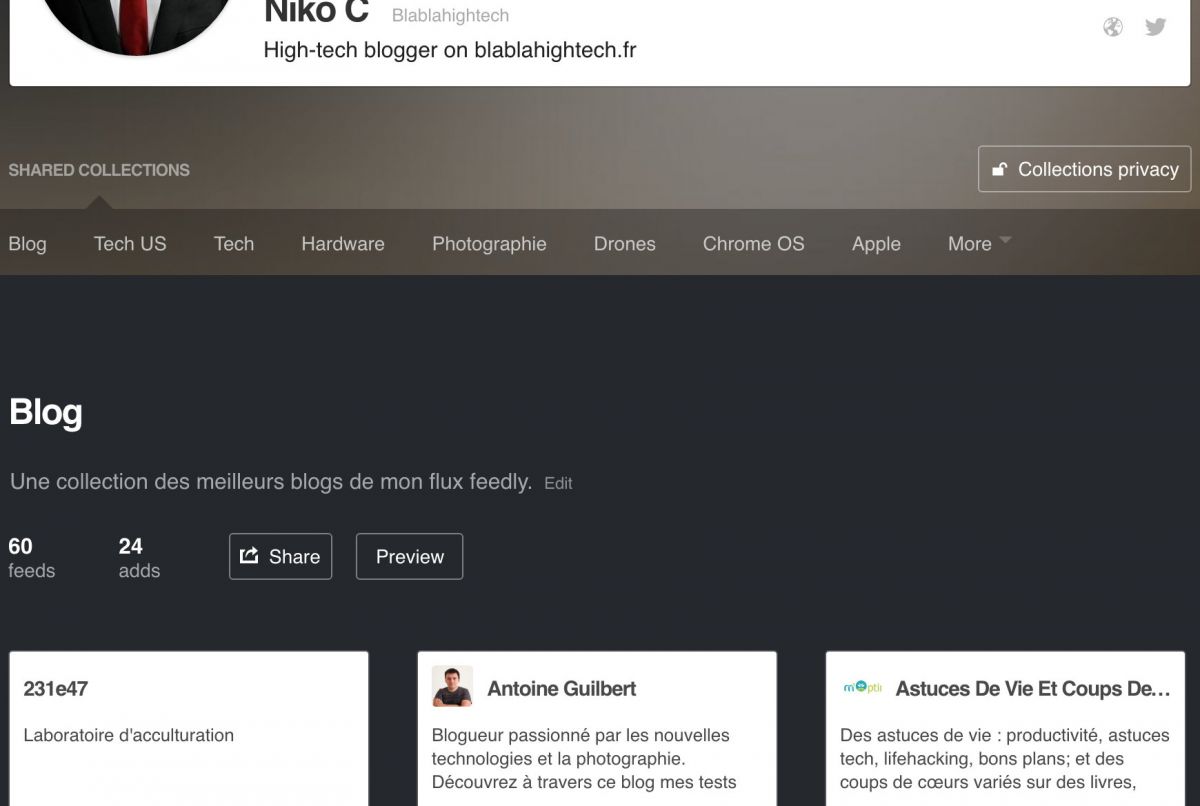
Task: Share the Blog collection
Action: pos(280,556)
